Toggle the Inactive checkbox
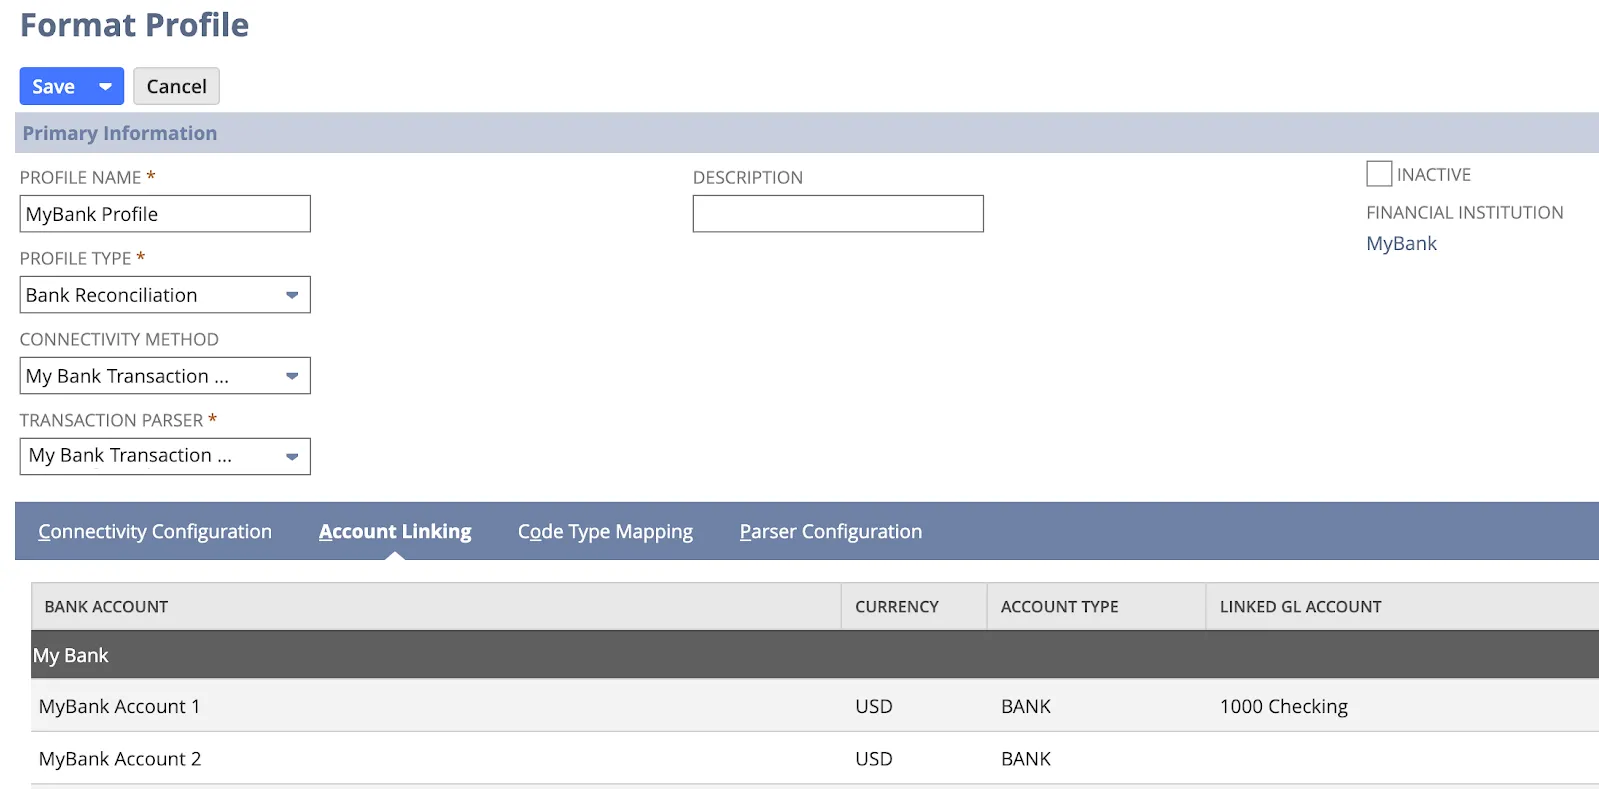The image size is (1599, 789). tap(1379, 174)
